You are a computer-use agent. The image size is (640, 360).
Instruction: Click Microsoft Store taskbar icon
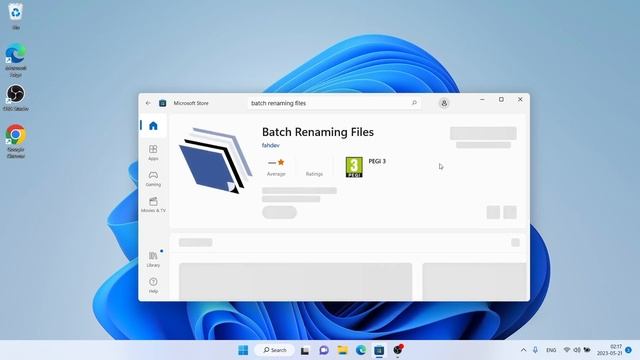(x=379, y=350)
